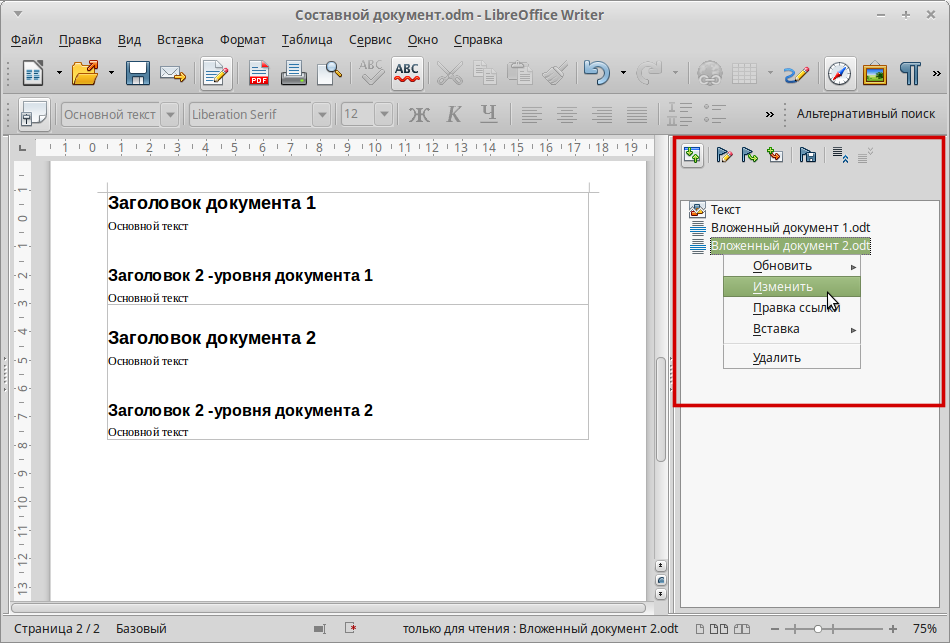Open the font name dropdown arrow
The width and height of the screenshot is (950, 643).
(322, 114)
